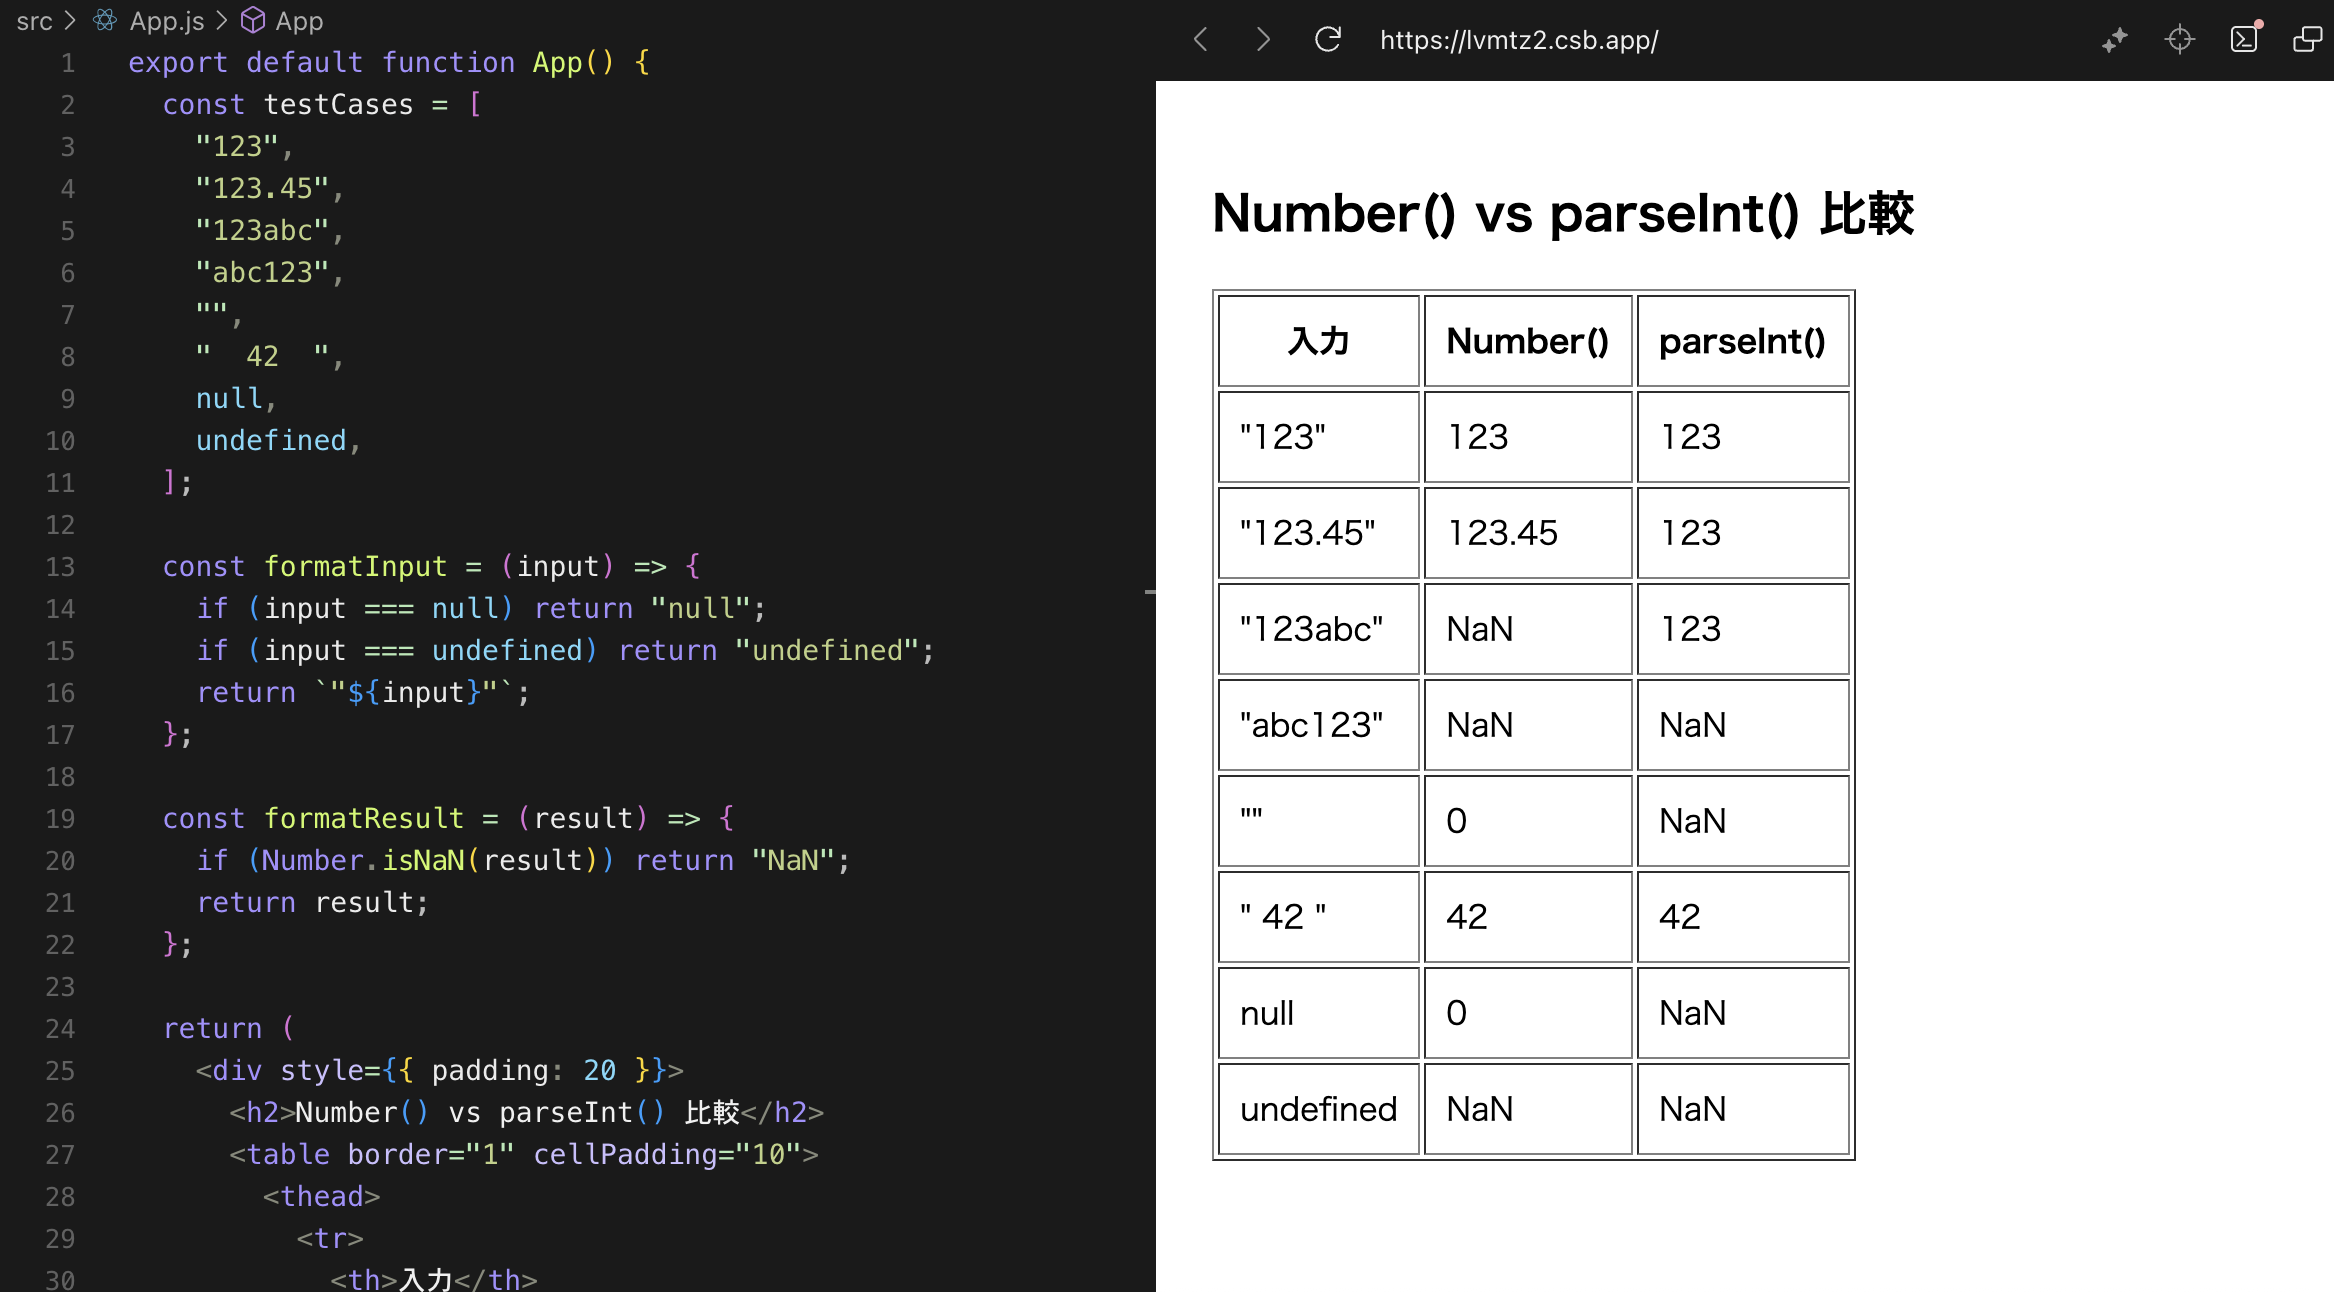Open preview in new window icon
This screenshot has height=1292, width=2334.
2307,40
